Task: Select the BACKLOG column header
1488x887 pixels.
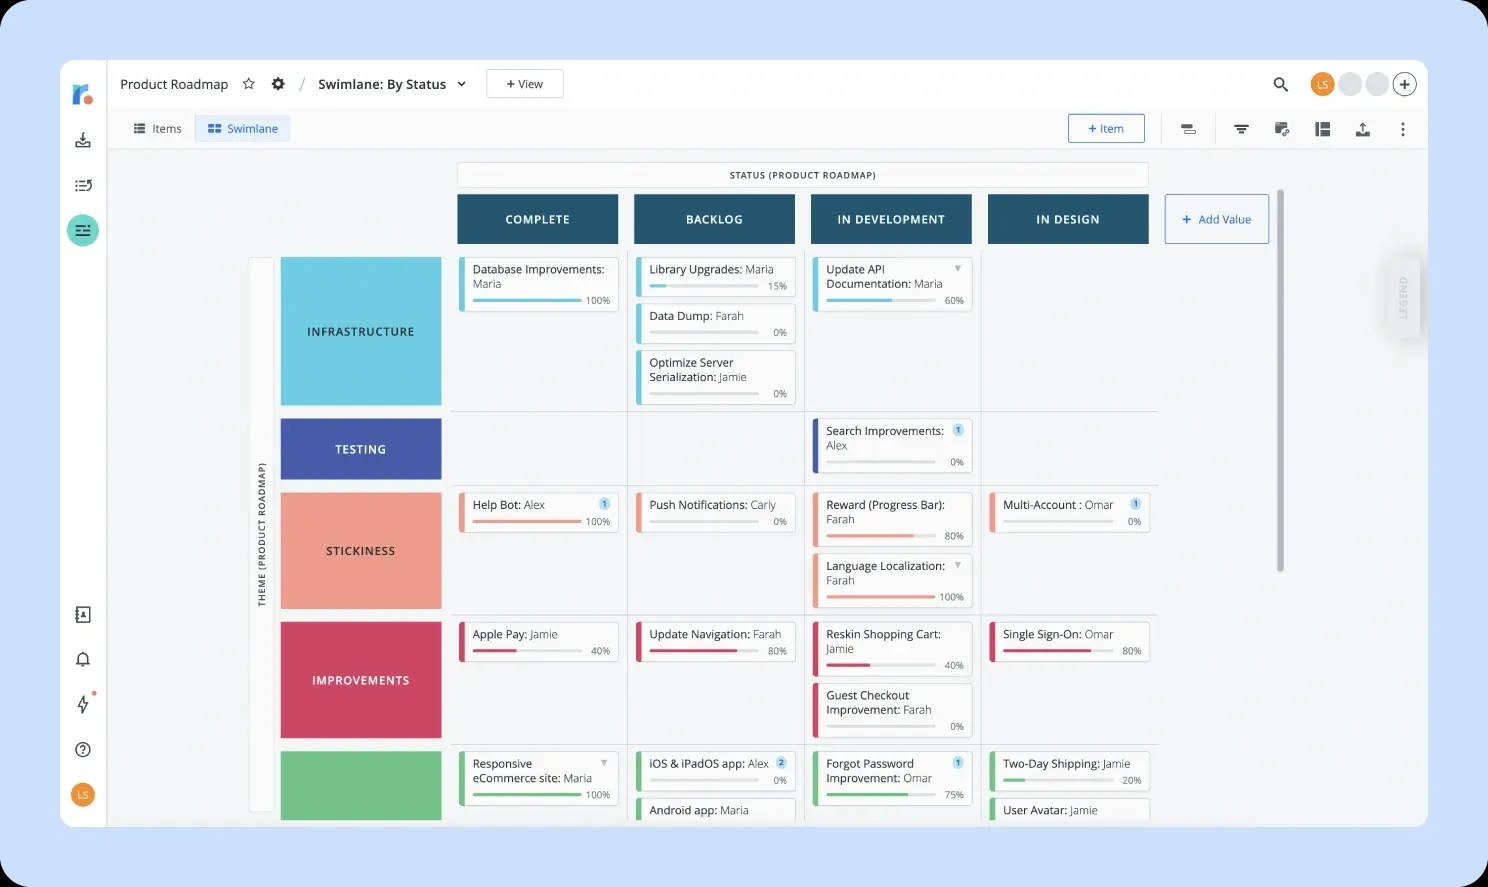Action: point(715,219)
